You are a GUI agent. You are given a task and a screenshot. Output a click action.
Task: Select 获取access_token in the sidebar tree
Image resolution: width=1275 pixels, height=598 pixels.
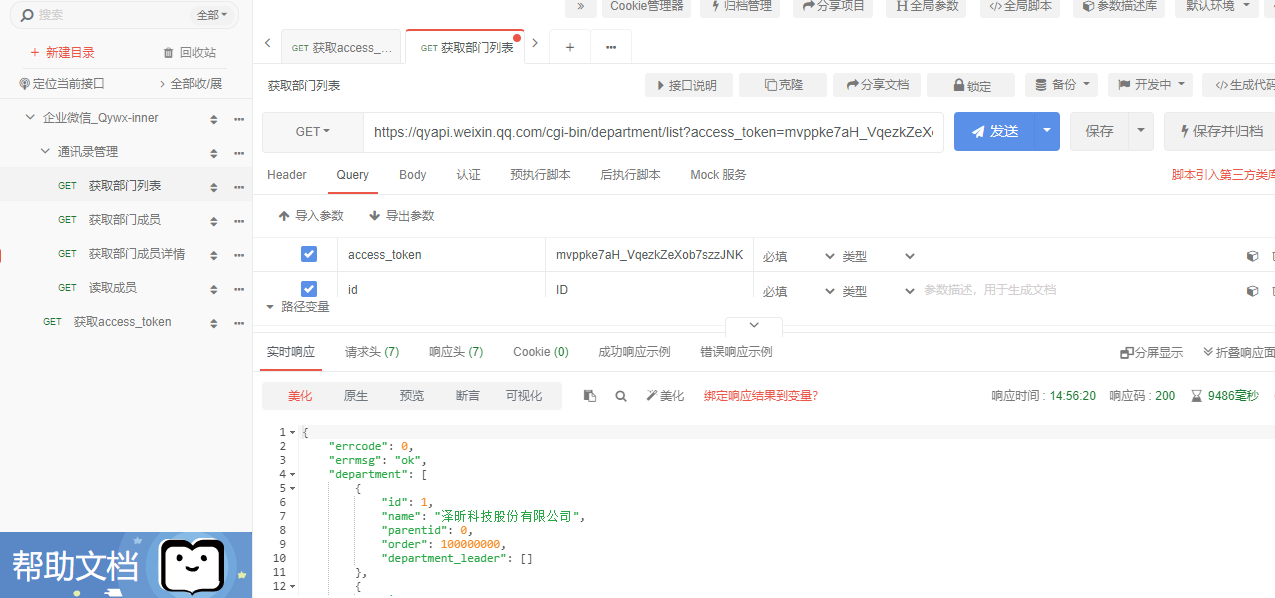pos(122,322)
